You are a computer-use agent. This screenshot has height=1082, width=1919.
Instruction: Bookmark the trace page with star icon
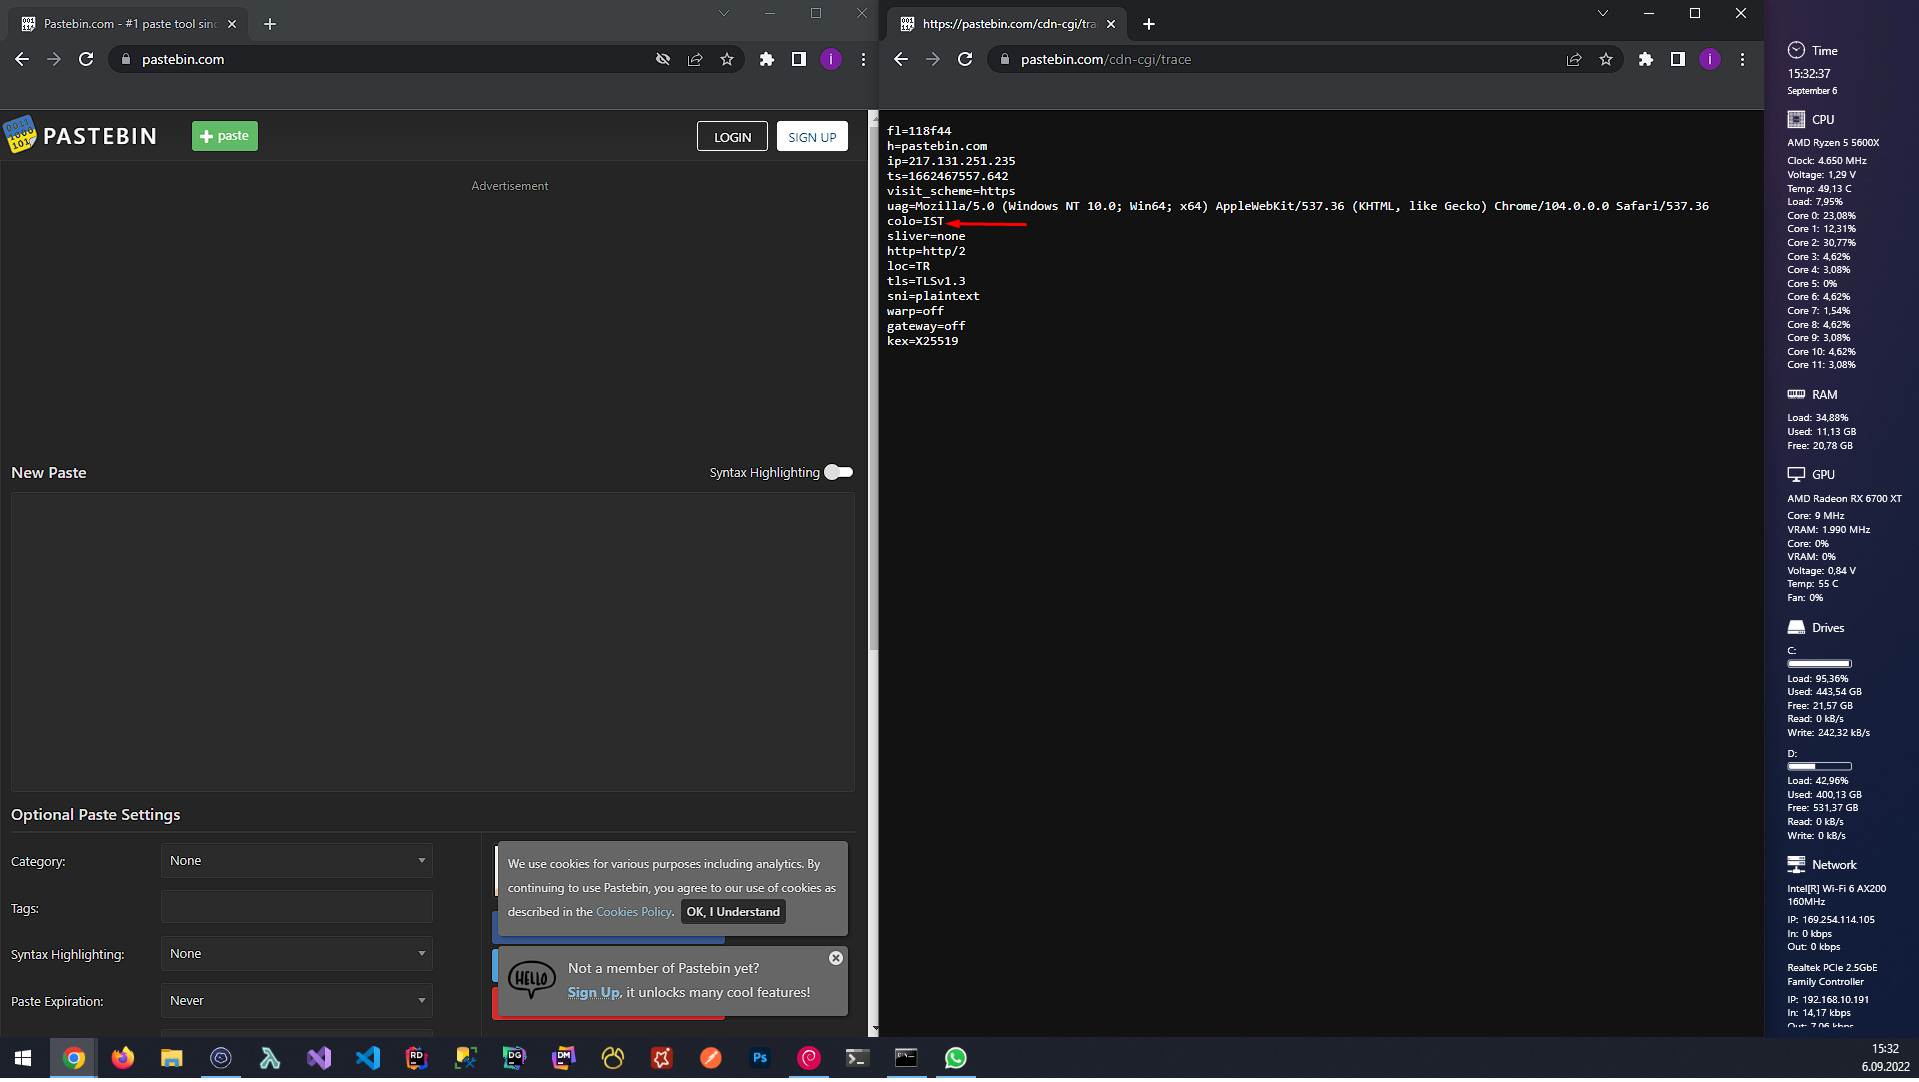click(x=1606, y=59)
